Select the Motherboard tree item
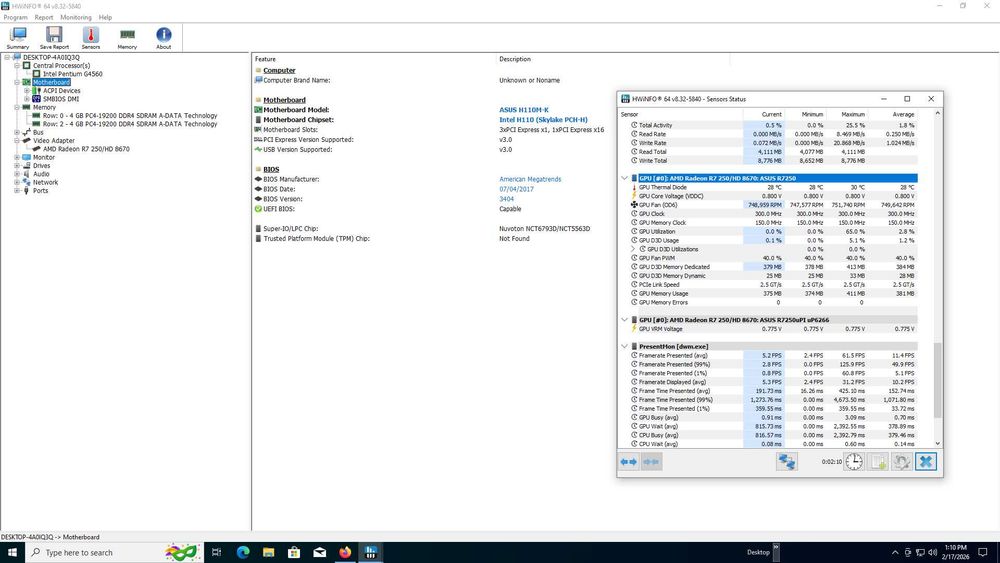 coord(51,82)
